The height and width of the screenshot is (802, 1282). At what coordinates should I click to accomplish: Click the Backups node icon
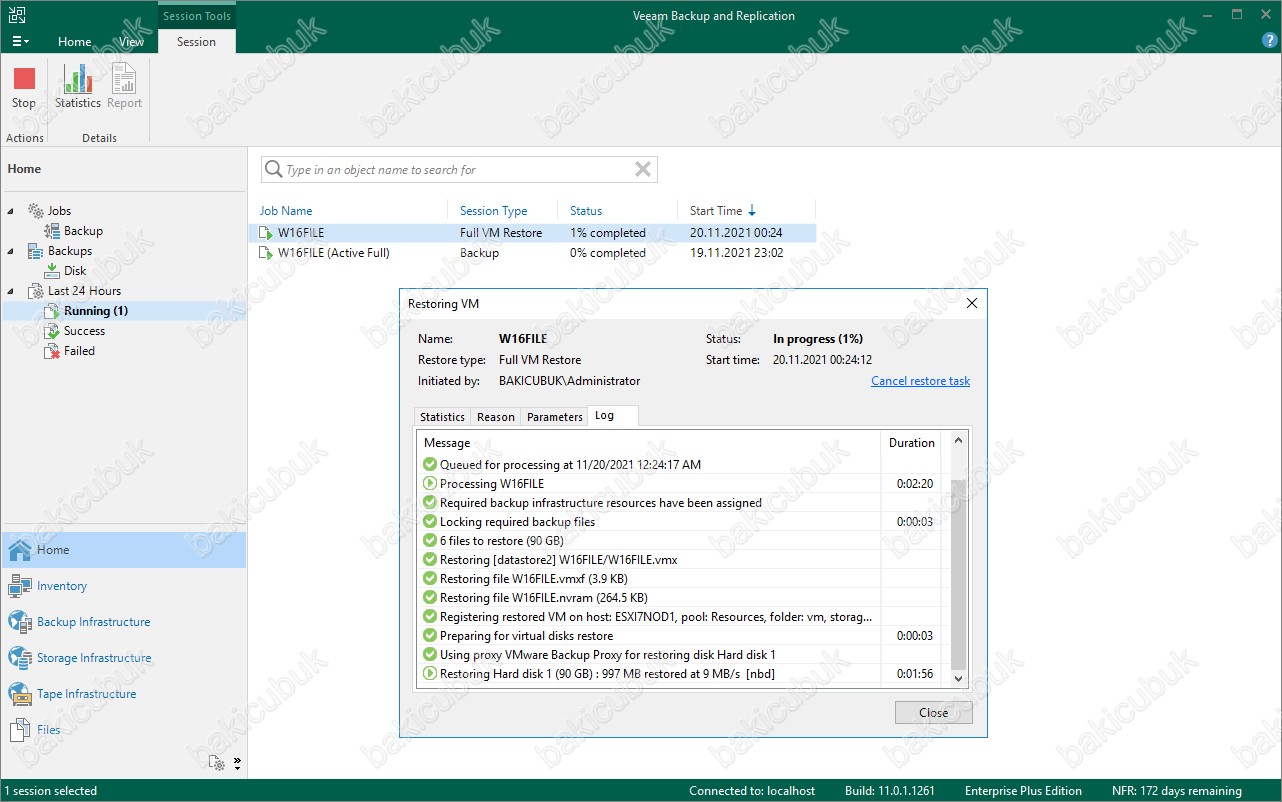point(35,251)
